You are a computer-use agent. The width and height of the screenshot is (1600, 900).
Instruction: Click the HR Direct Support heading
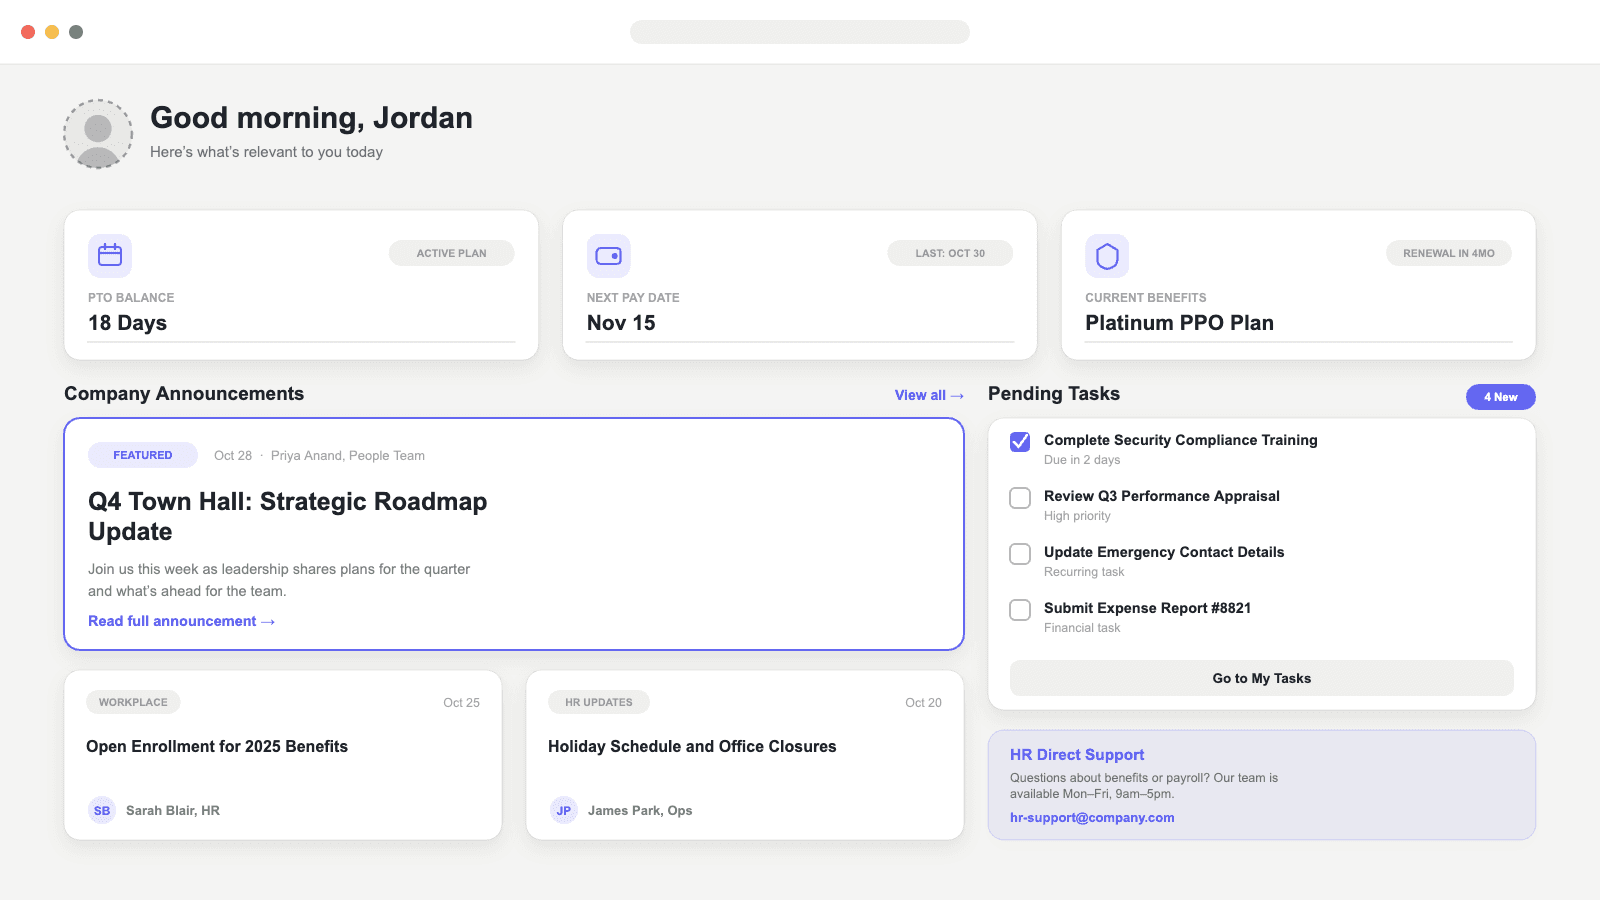point(1076,755)
